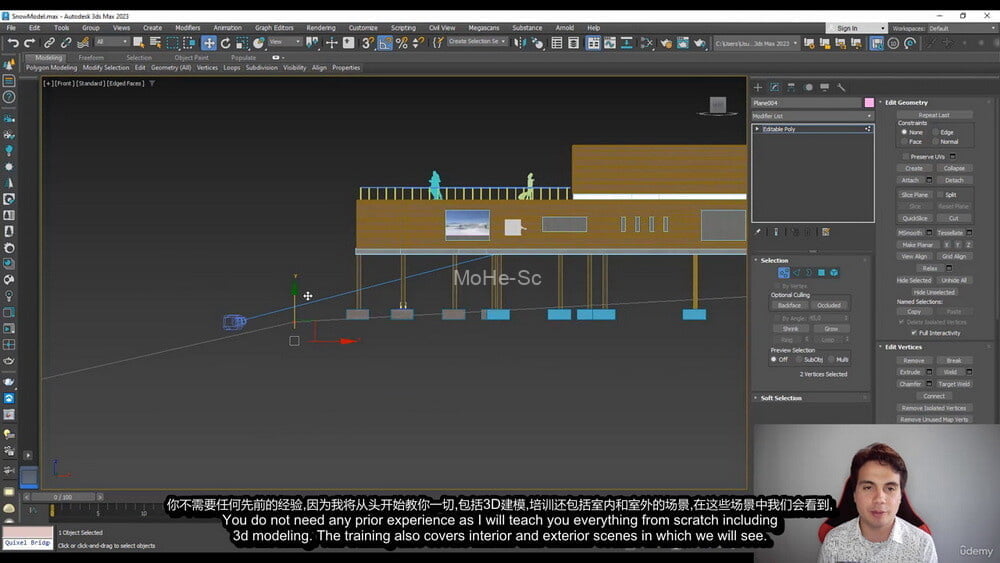Switch to the Freeform ribbon tab
1000x563 pixels.
click(x=91, y=58)
